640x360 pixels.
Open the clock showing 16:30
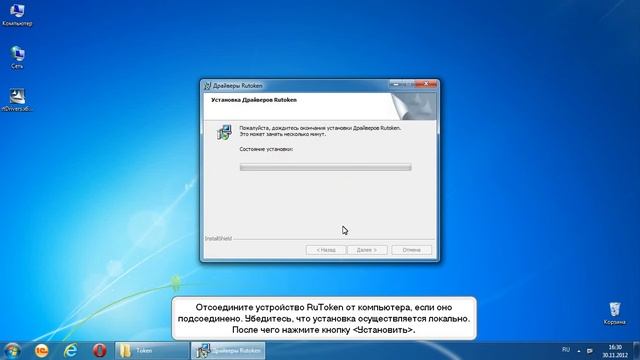tap(615, 351)
